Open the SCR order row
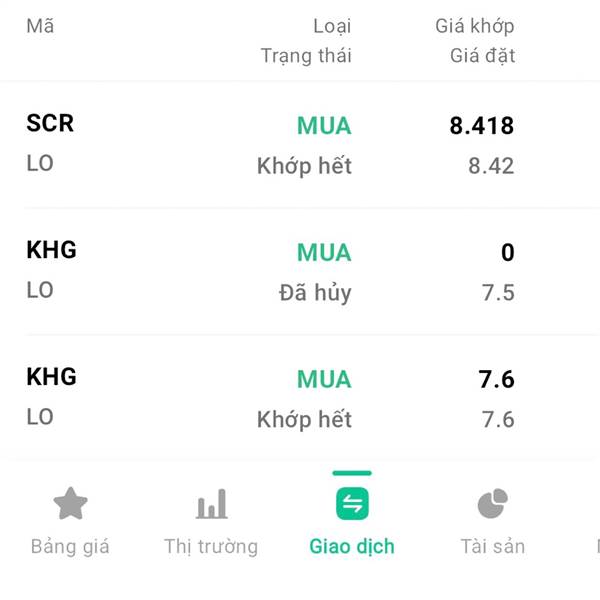The image size is (600, 600). tap(300, 144)
